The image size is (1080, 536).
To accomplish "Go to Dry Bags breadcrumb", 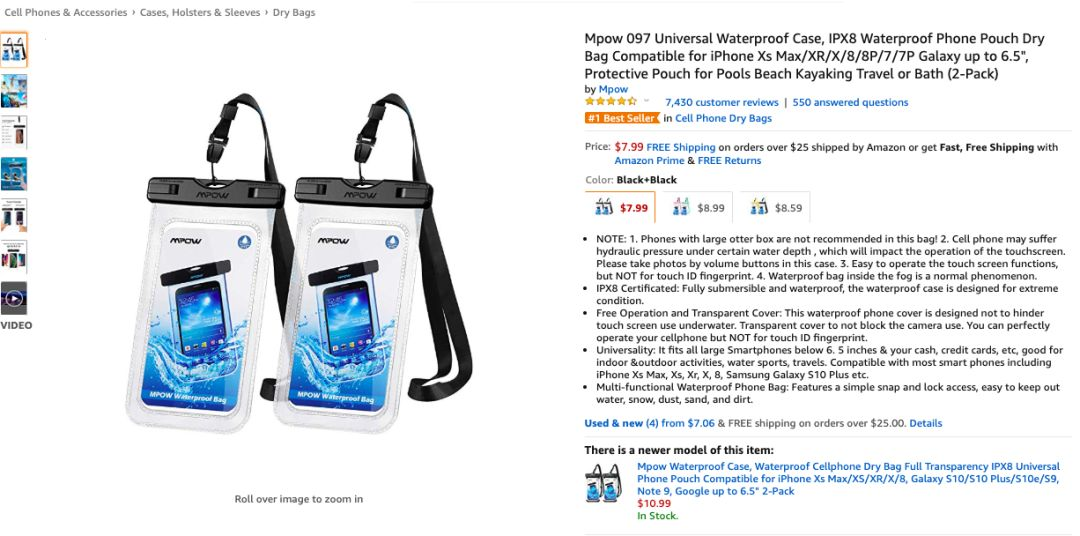I will (294, 12).
